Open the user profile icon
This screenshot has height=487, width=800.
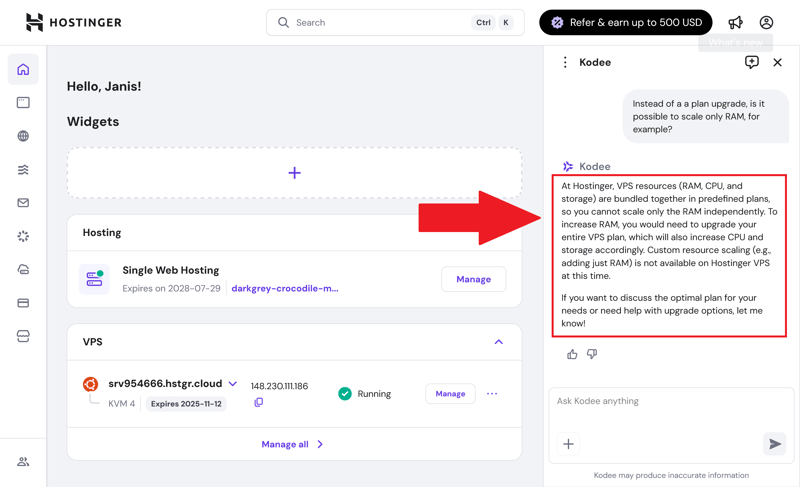[766, 22]
